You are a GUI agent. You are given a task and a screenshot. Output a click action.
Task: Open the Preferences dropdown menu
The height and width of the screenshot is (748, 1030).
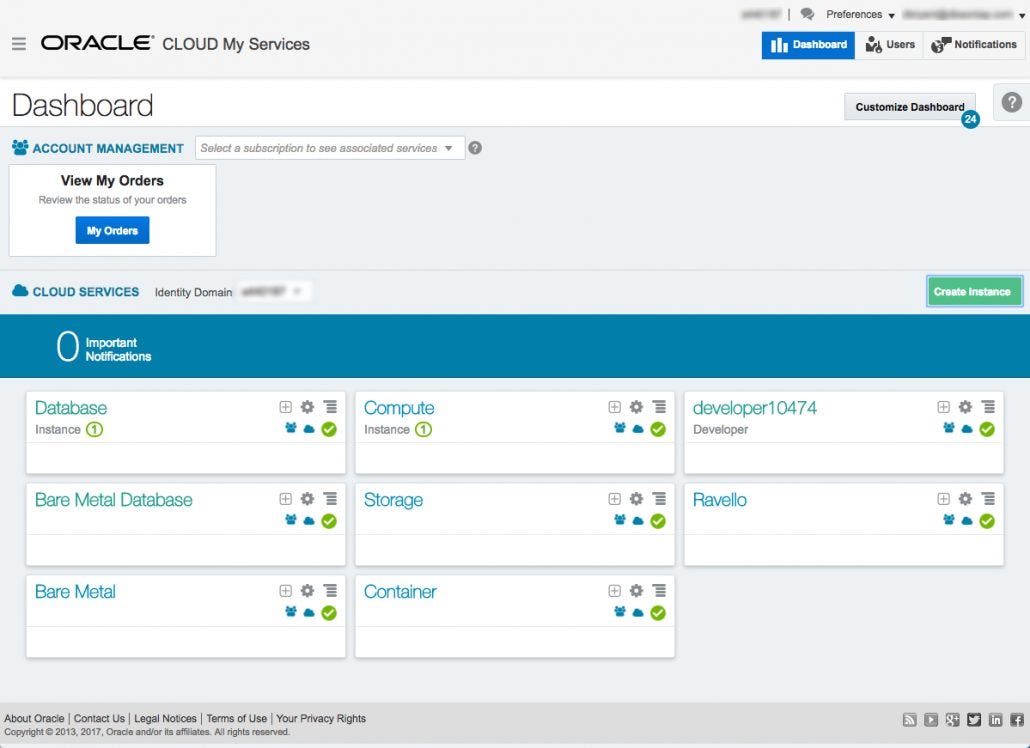(x=860, y=14)
